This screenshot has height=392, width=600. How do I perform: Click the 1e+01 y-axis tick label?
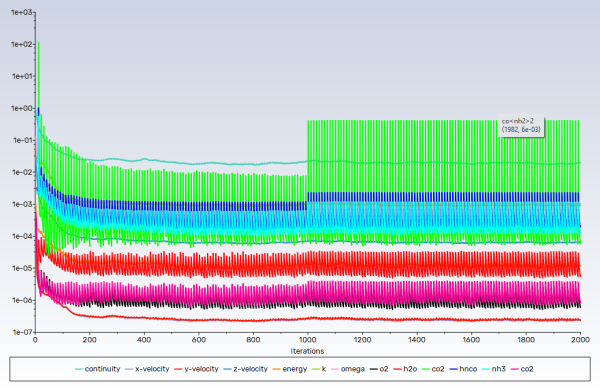pyautogui.click(x=23, y=76)
